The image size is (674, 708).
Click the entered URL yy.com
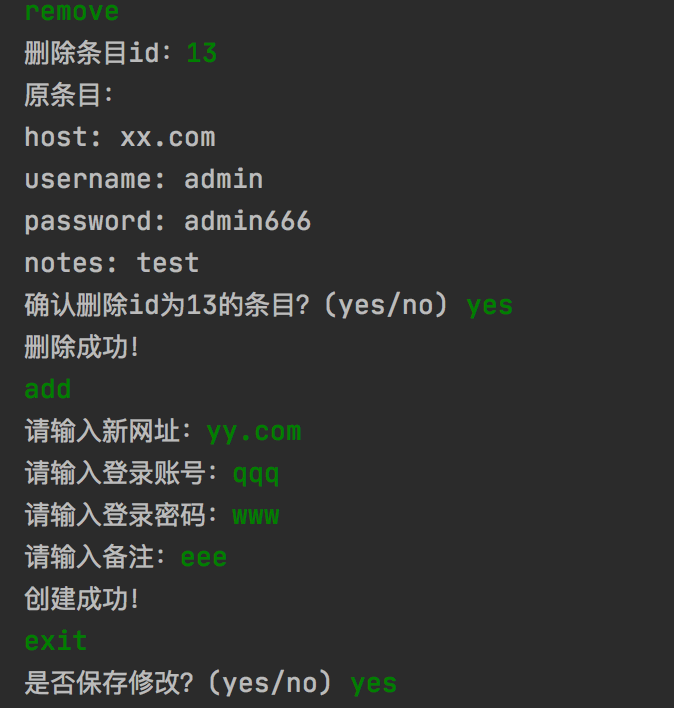tap(254, 432)
